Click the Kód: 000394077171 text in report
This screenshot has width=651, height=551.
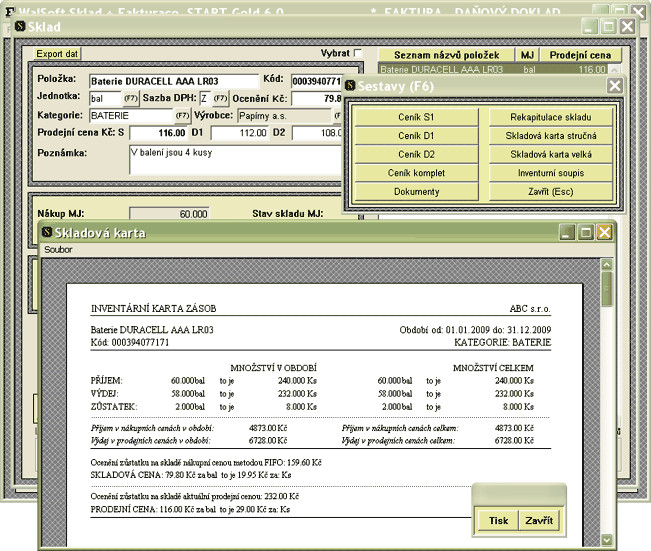pos(130,343)
